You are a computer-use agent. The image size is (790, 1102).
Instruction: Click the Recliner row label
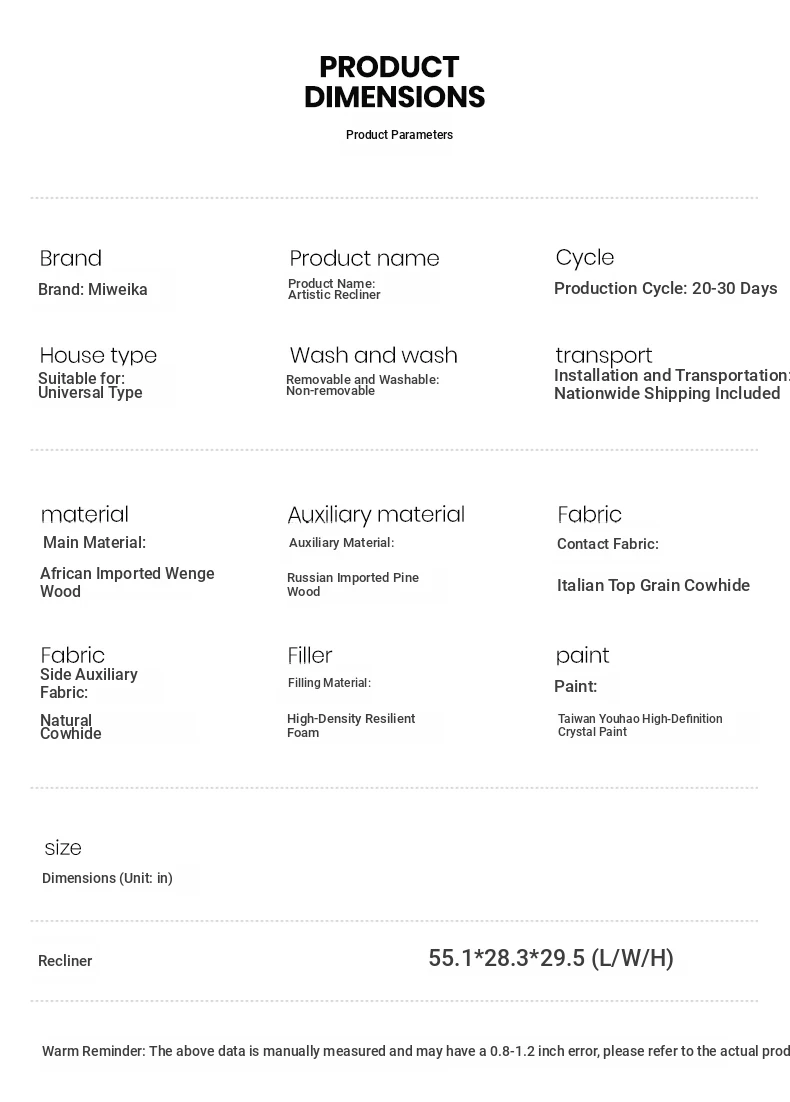(65, 961)
